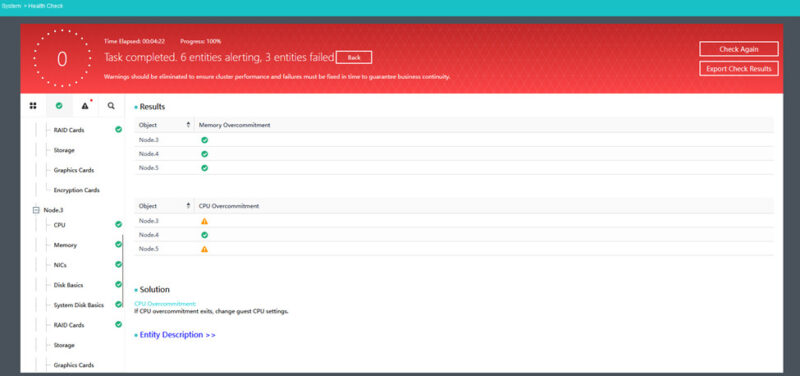Click Node.5 row in Memory Overcommitment table
The width and height of the screenshot is (800, 376).
454,167
